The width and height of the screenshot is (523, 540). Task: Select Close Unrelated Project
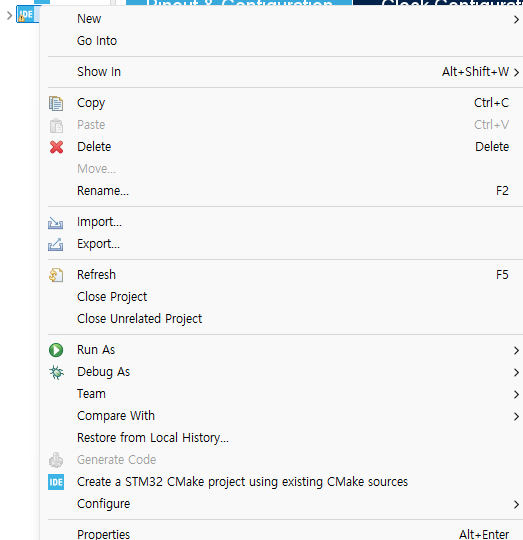coord(139,319)
